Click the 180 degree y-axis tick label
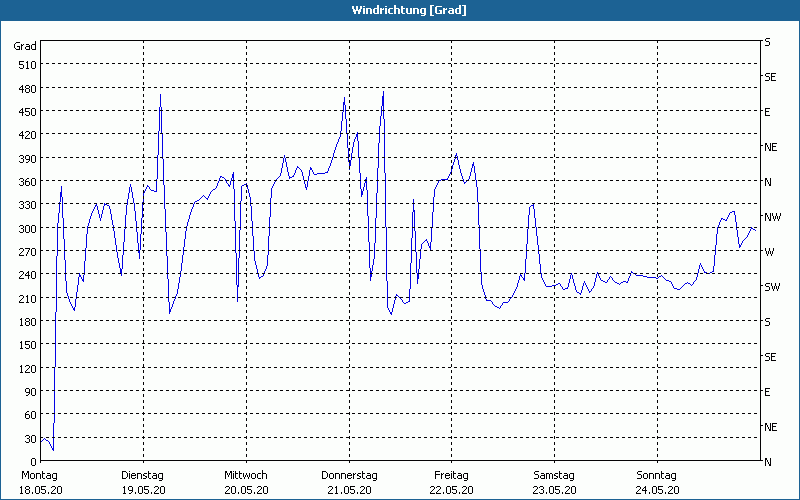The height and width of the screenshot is (500, 800). pyautogui.click(x=27, y=322)
